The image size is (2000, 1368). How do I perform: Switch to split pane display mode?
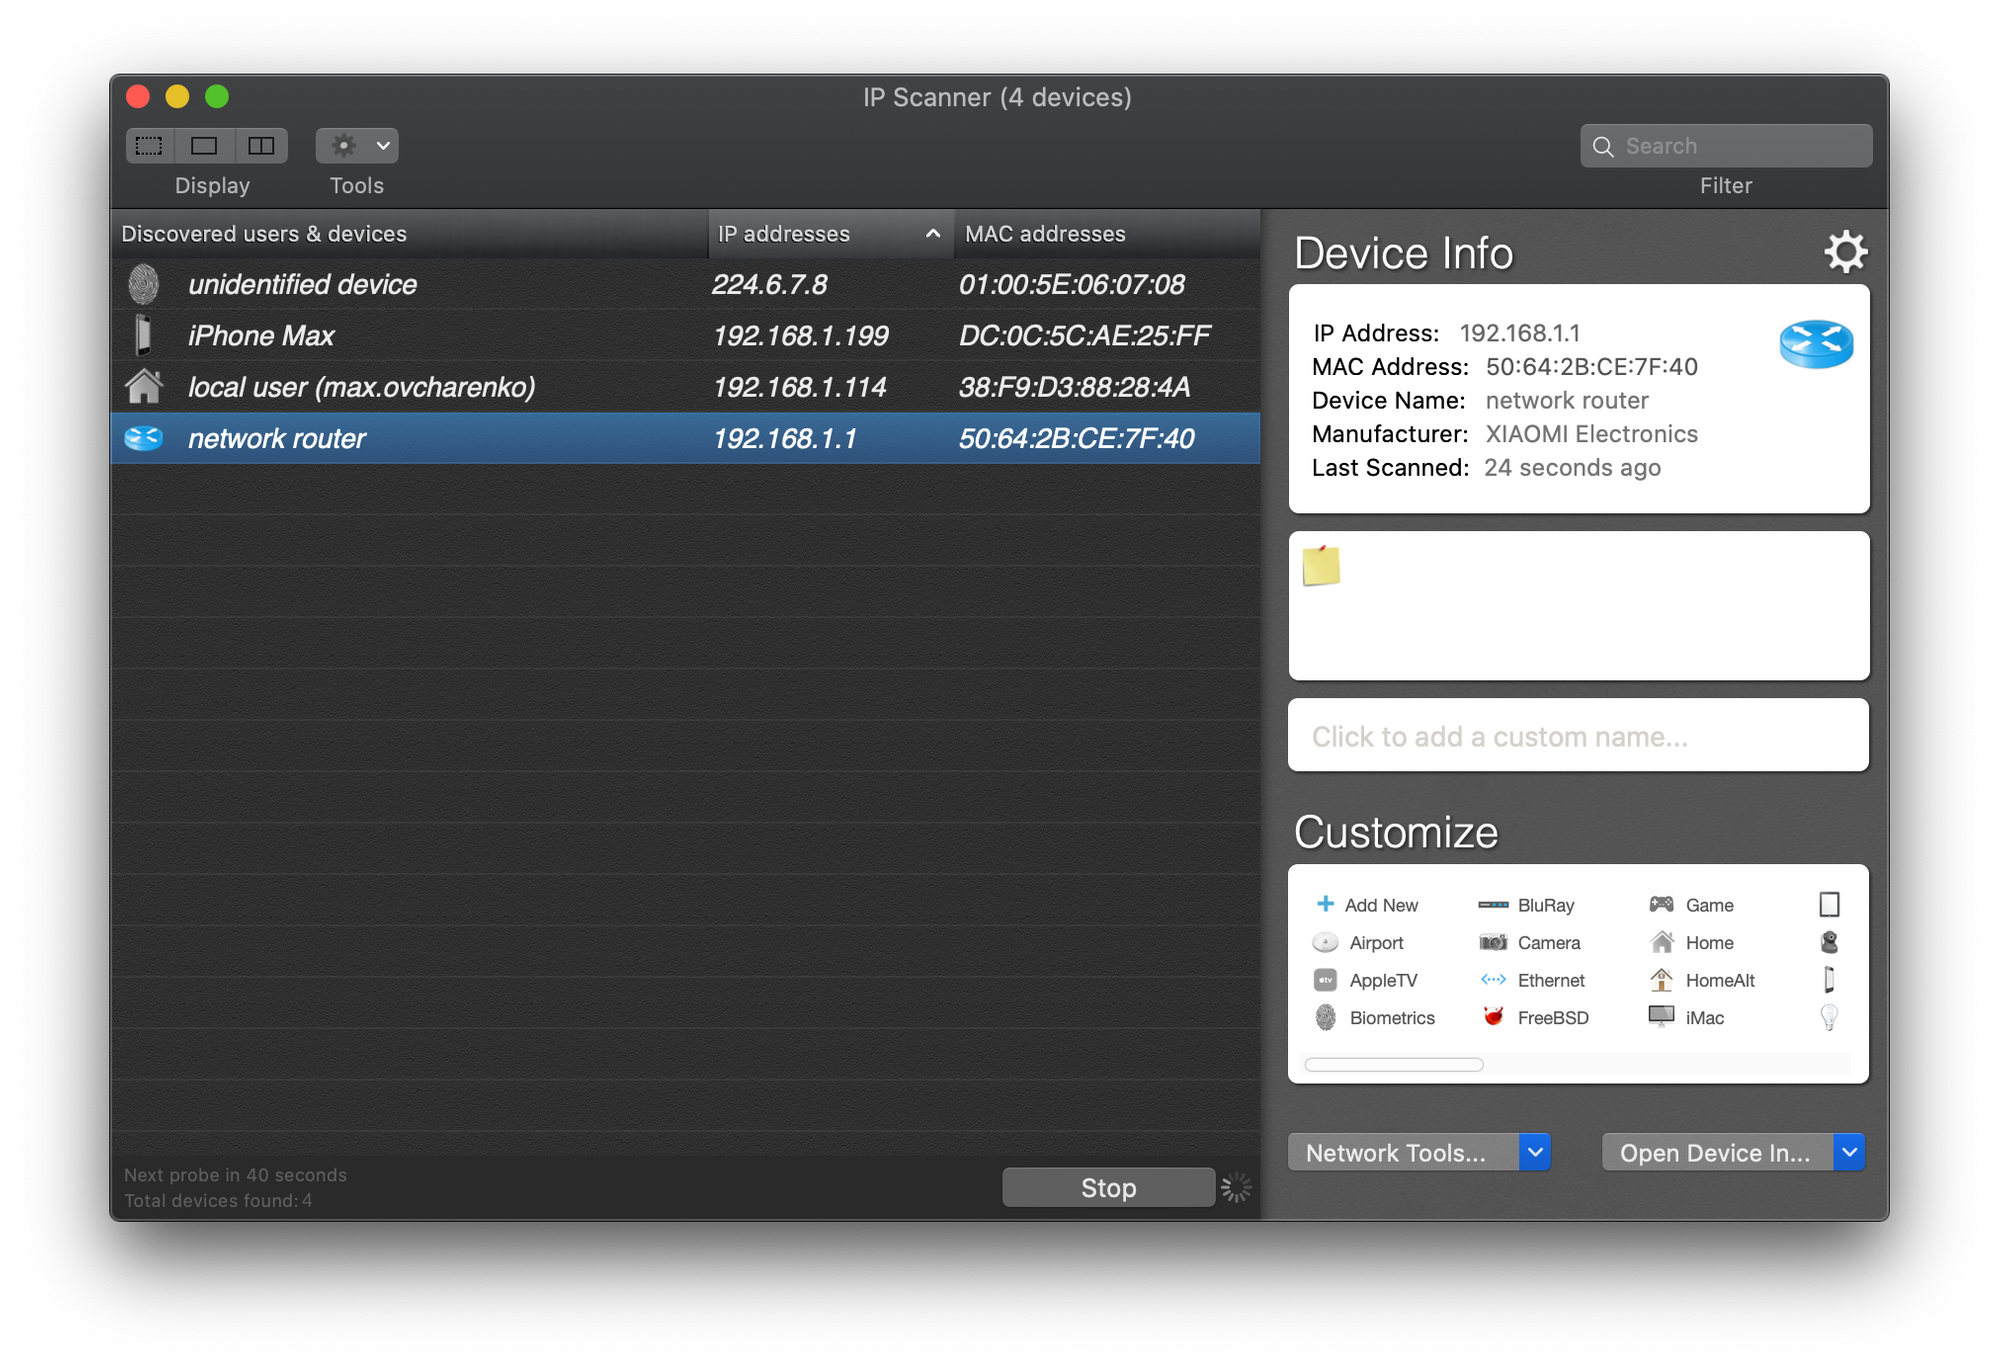(261, 146)
